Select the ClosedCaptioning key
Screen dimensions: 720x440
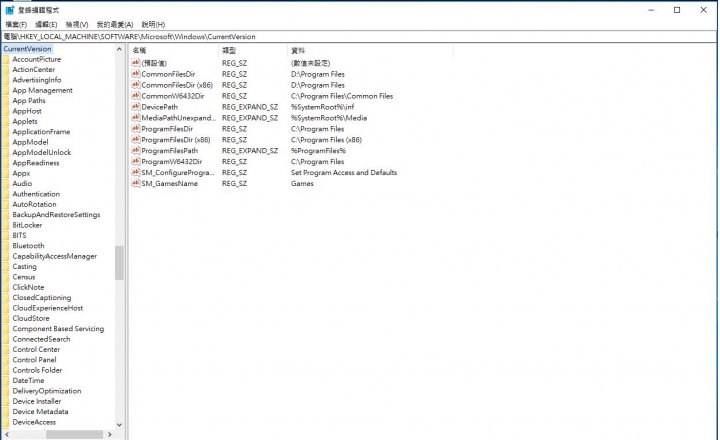pyautogui.click(x=42, y=298)
